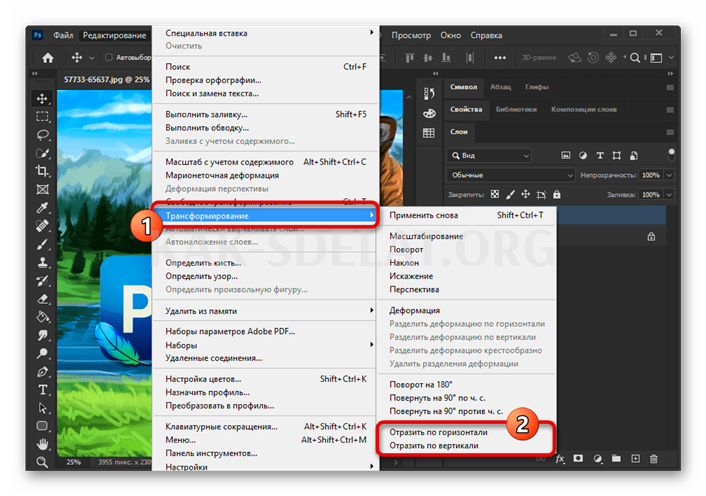
Task: Select the Hand tool
Action: tap(42, 444)
